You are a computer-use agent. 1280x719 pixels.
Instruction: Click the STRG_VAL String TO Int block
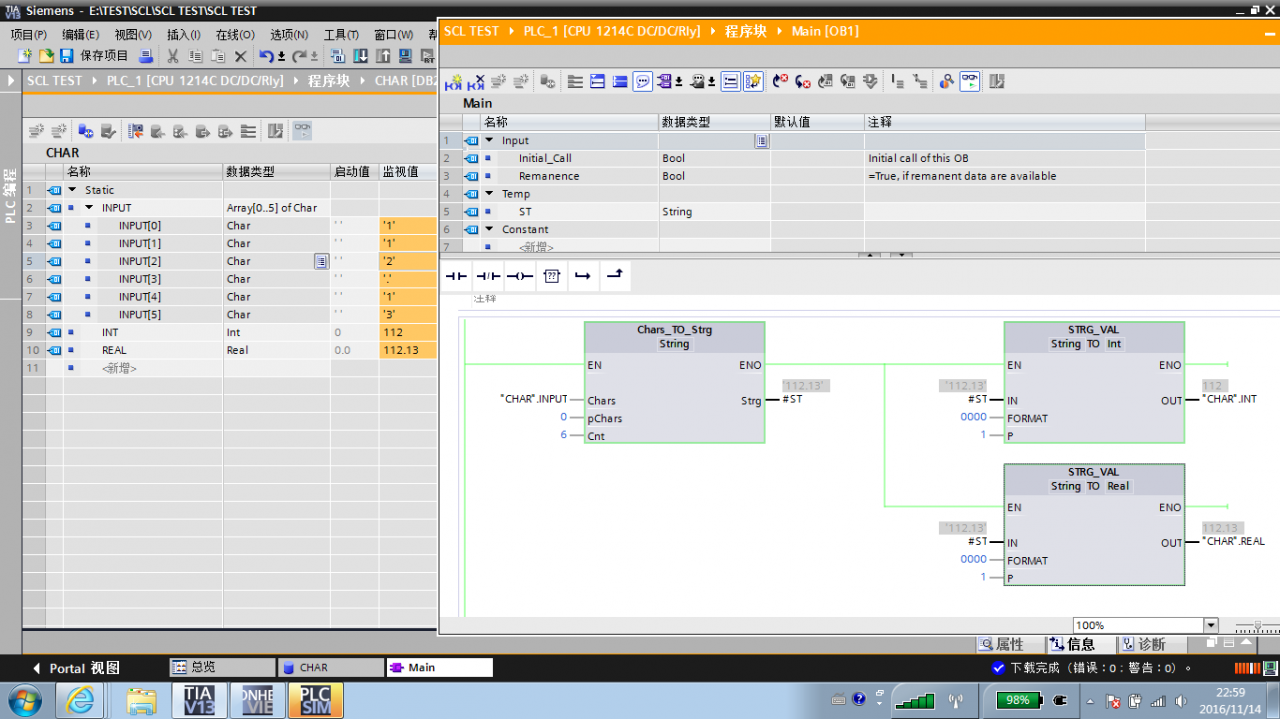1094,382
